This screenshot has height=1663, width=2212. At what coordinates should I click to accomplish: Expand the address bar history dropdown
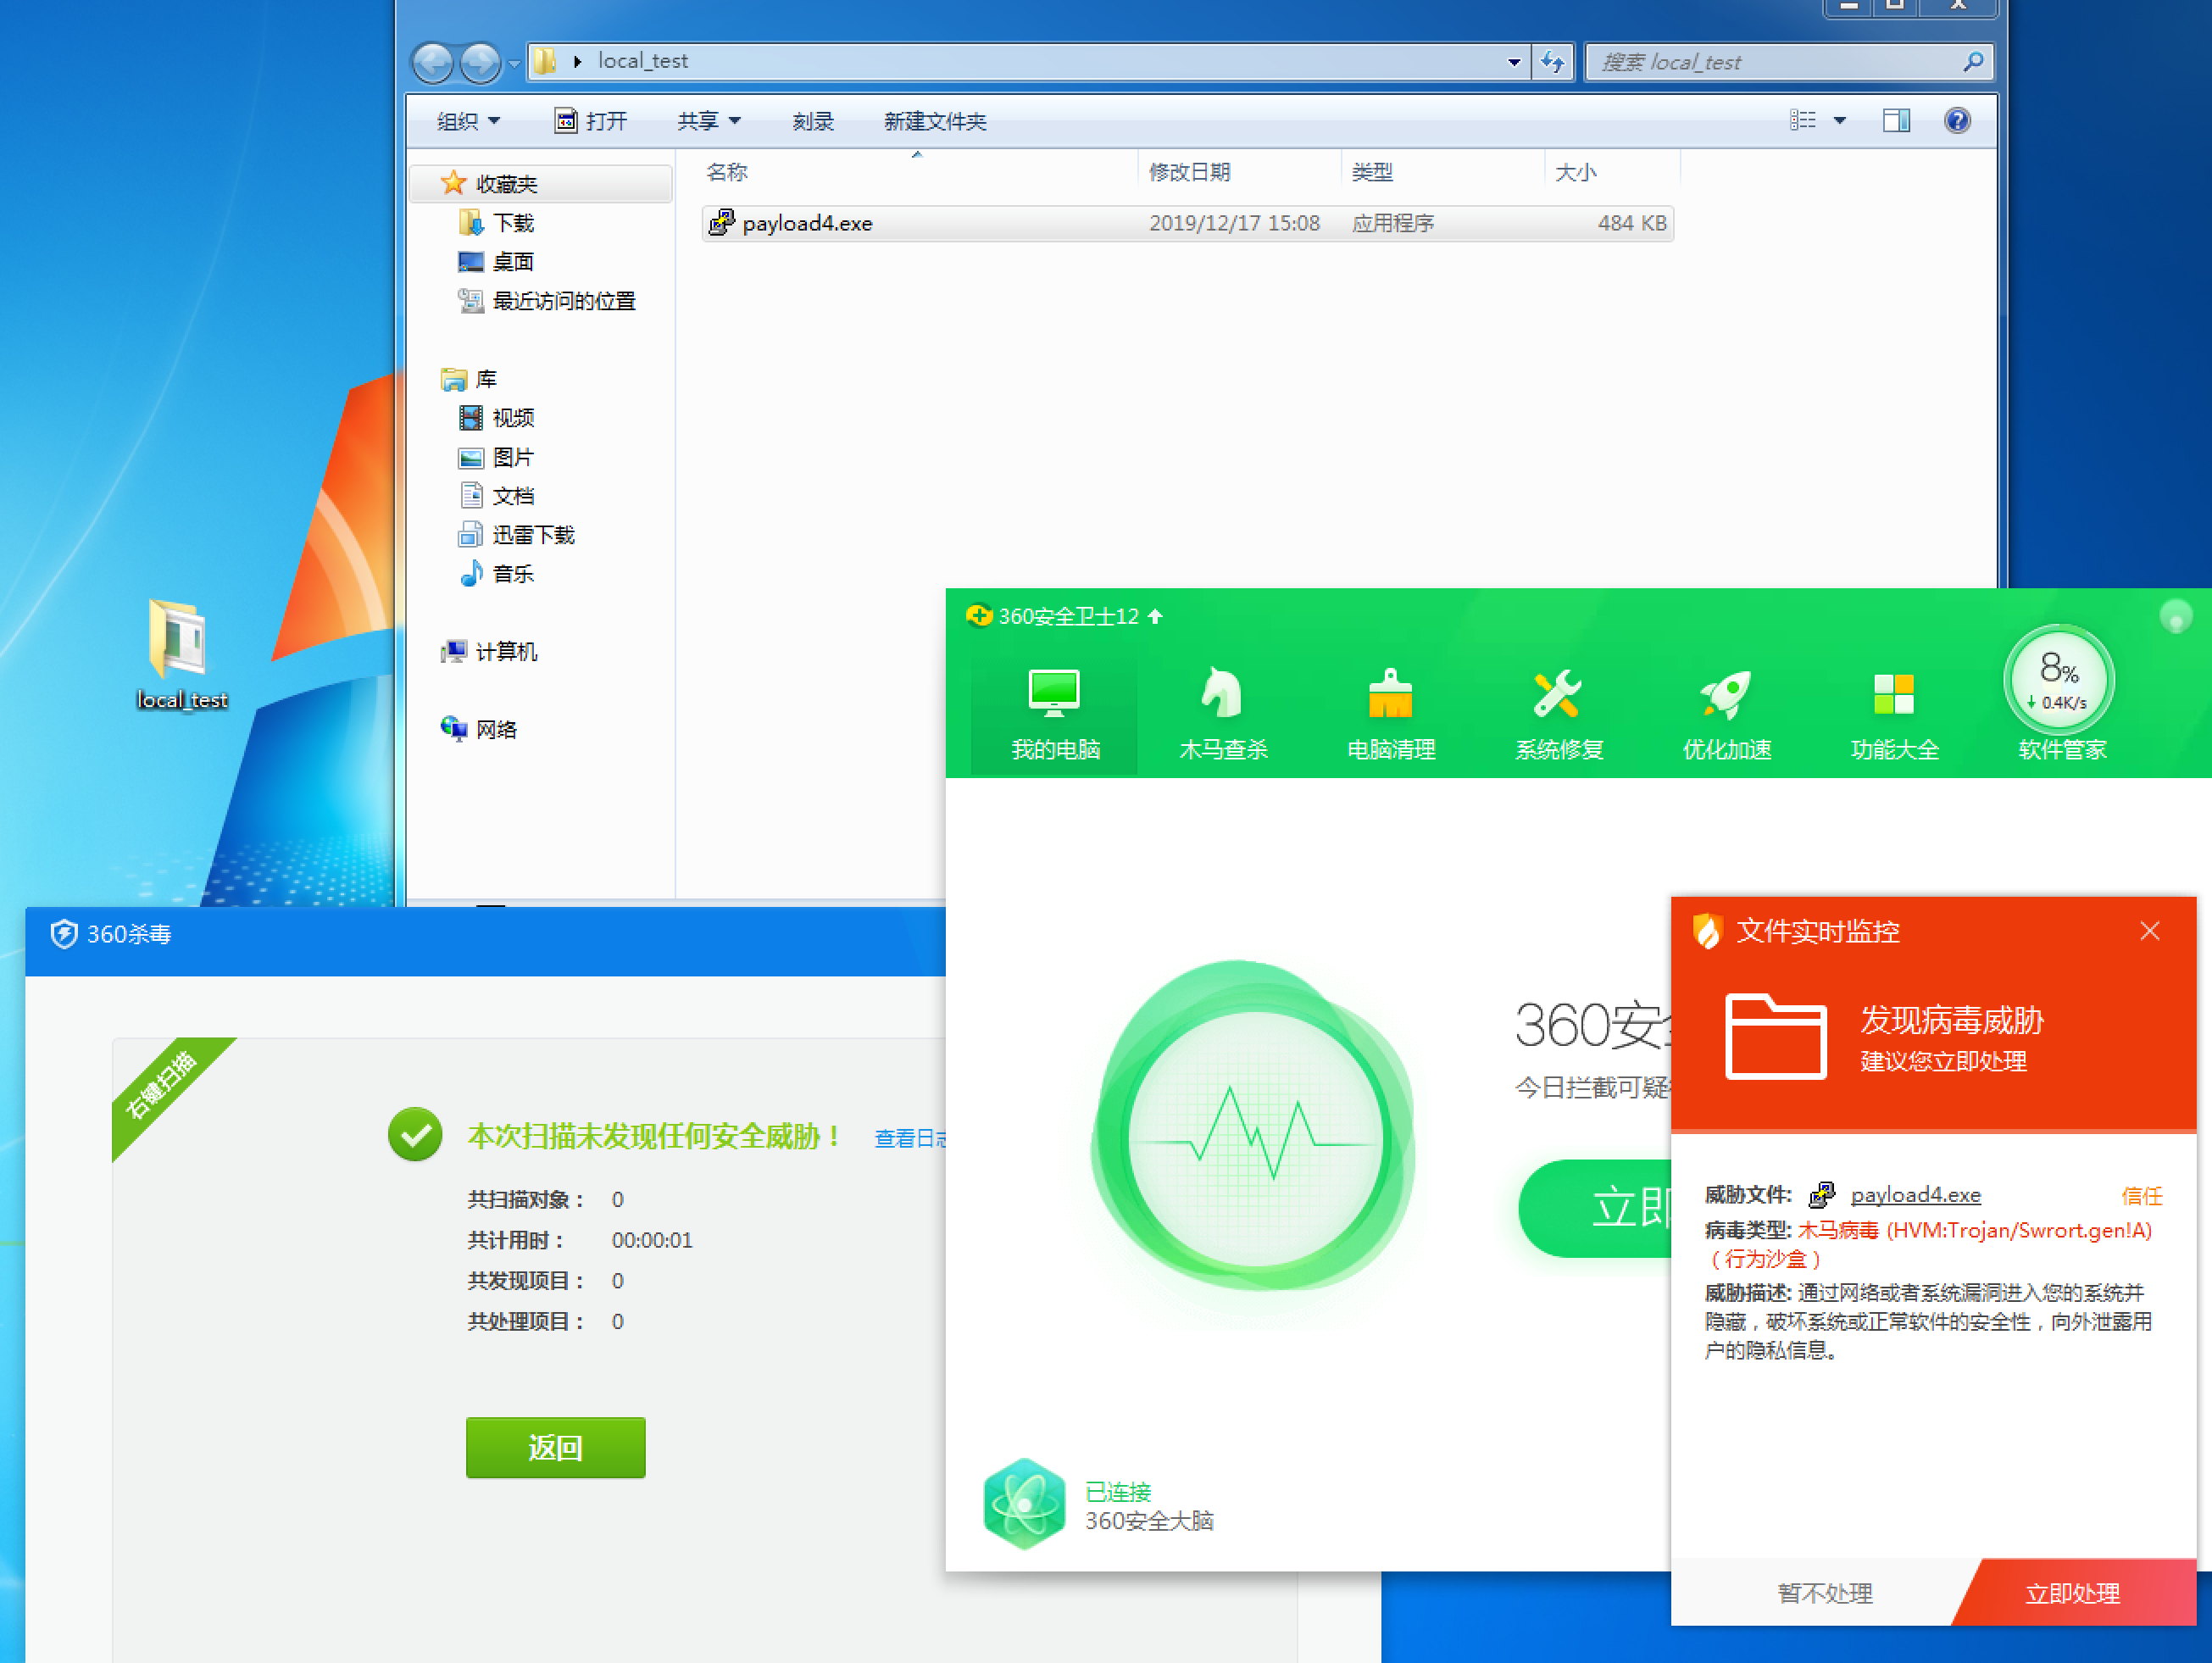point(1514,62)
